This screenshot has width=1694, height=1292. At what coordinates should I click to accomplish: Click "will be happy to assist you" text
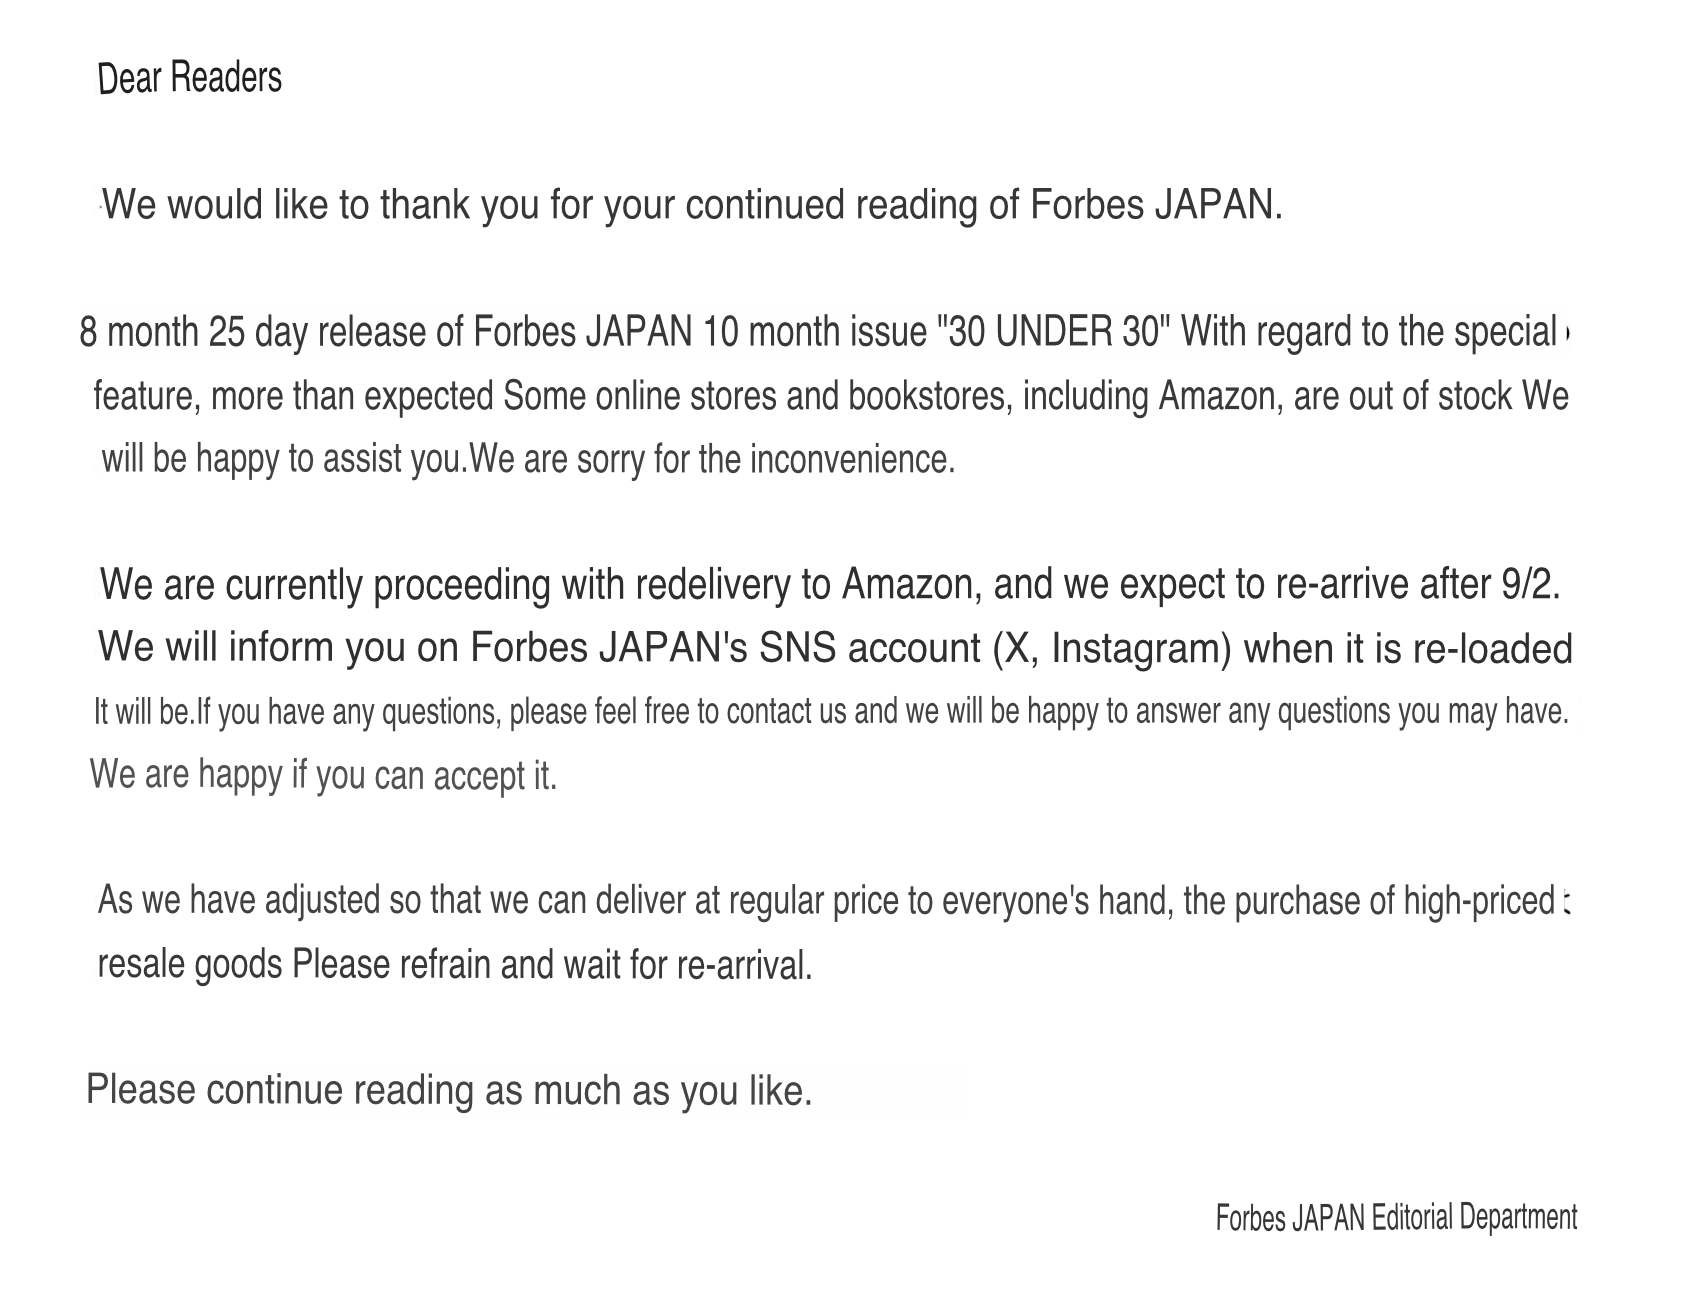[283, 460]
